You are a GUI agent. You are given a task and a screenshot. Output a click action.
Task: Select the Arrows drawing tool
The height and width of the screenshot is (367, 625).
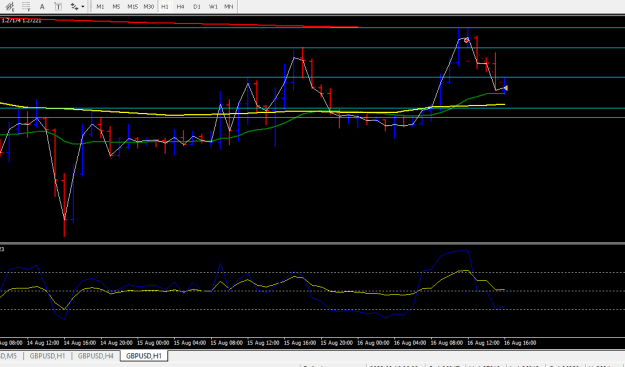click(75, 6)
